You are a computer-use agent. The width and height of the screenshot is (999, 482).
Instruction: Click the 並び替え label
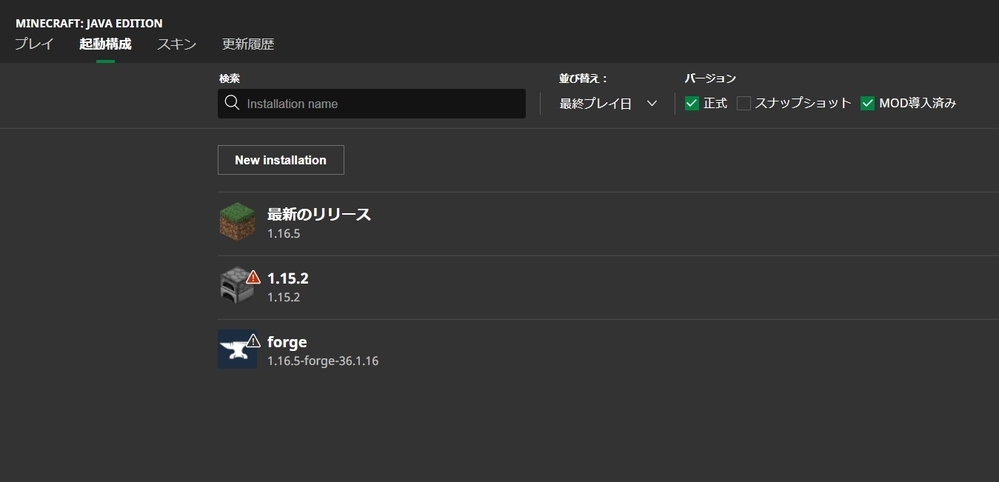pos(583,78)
